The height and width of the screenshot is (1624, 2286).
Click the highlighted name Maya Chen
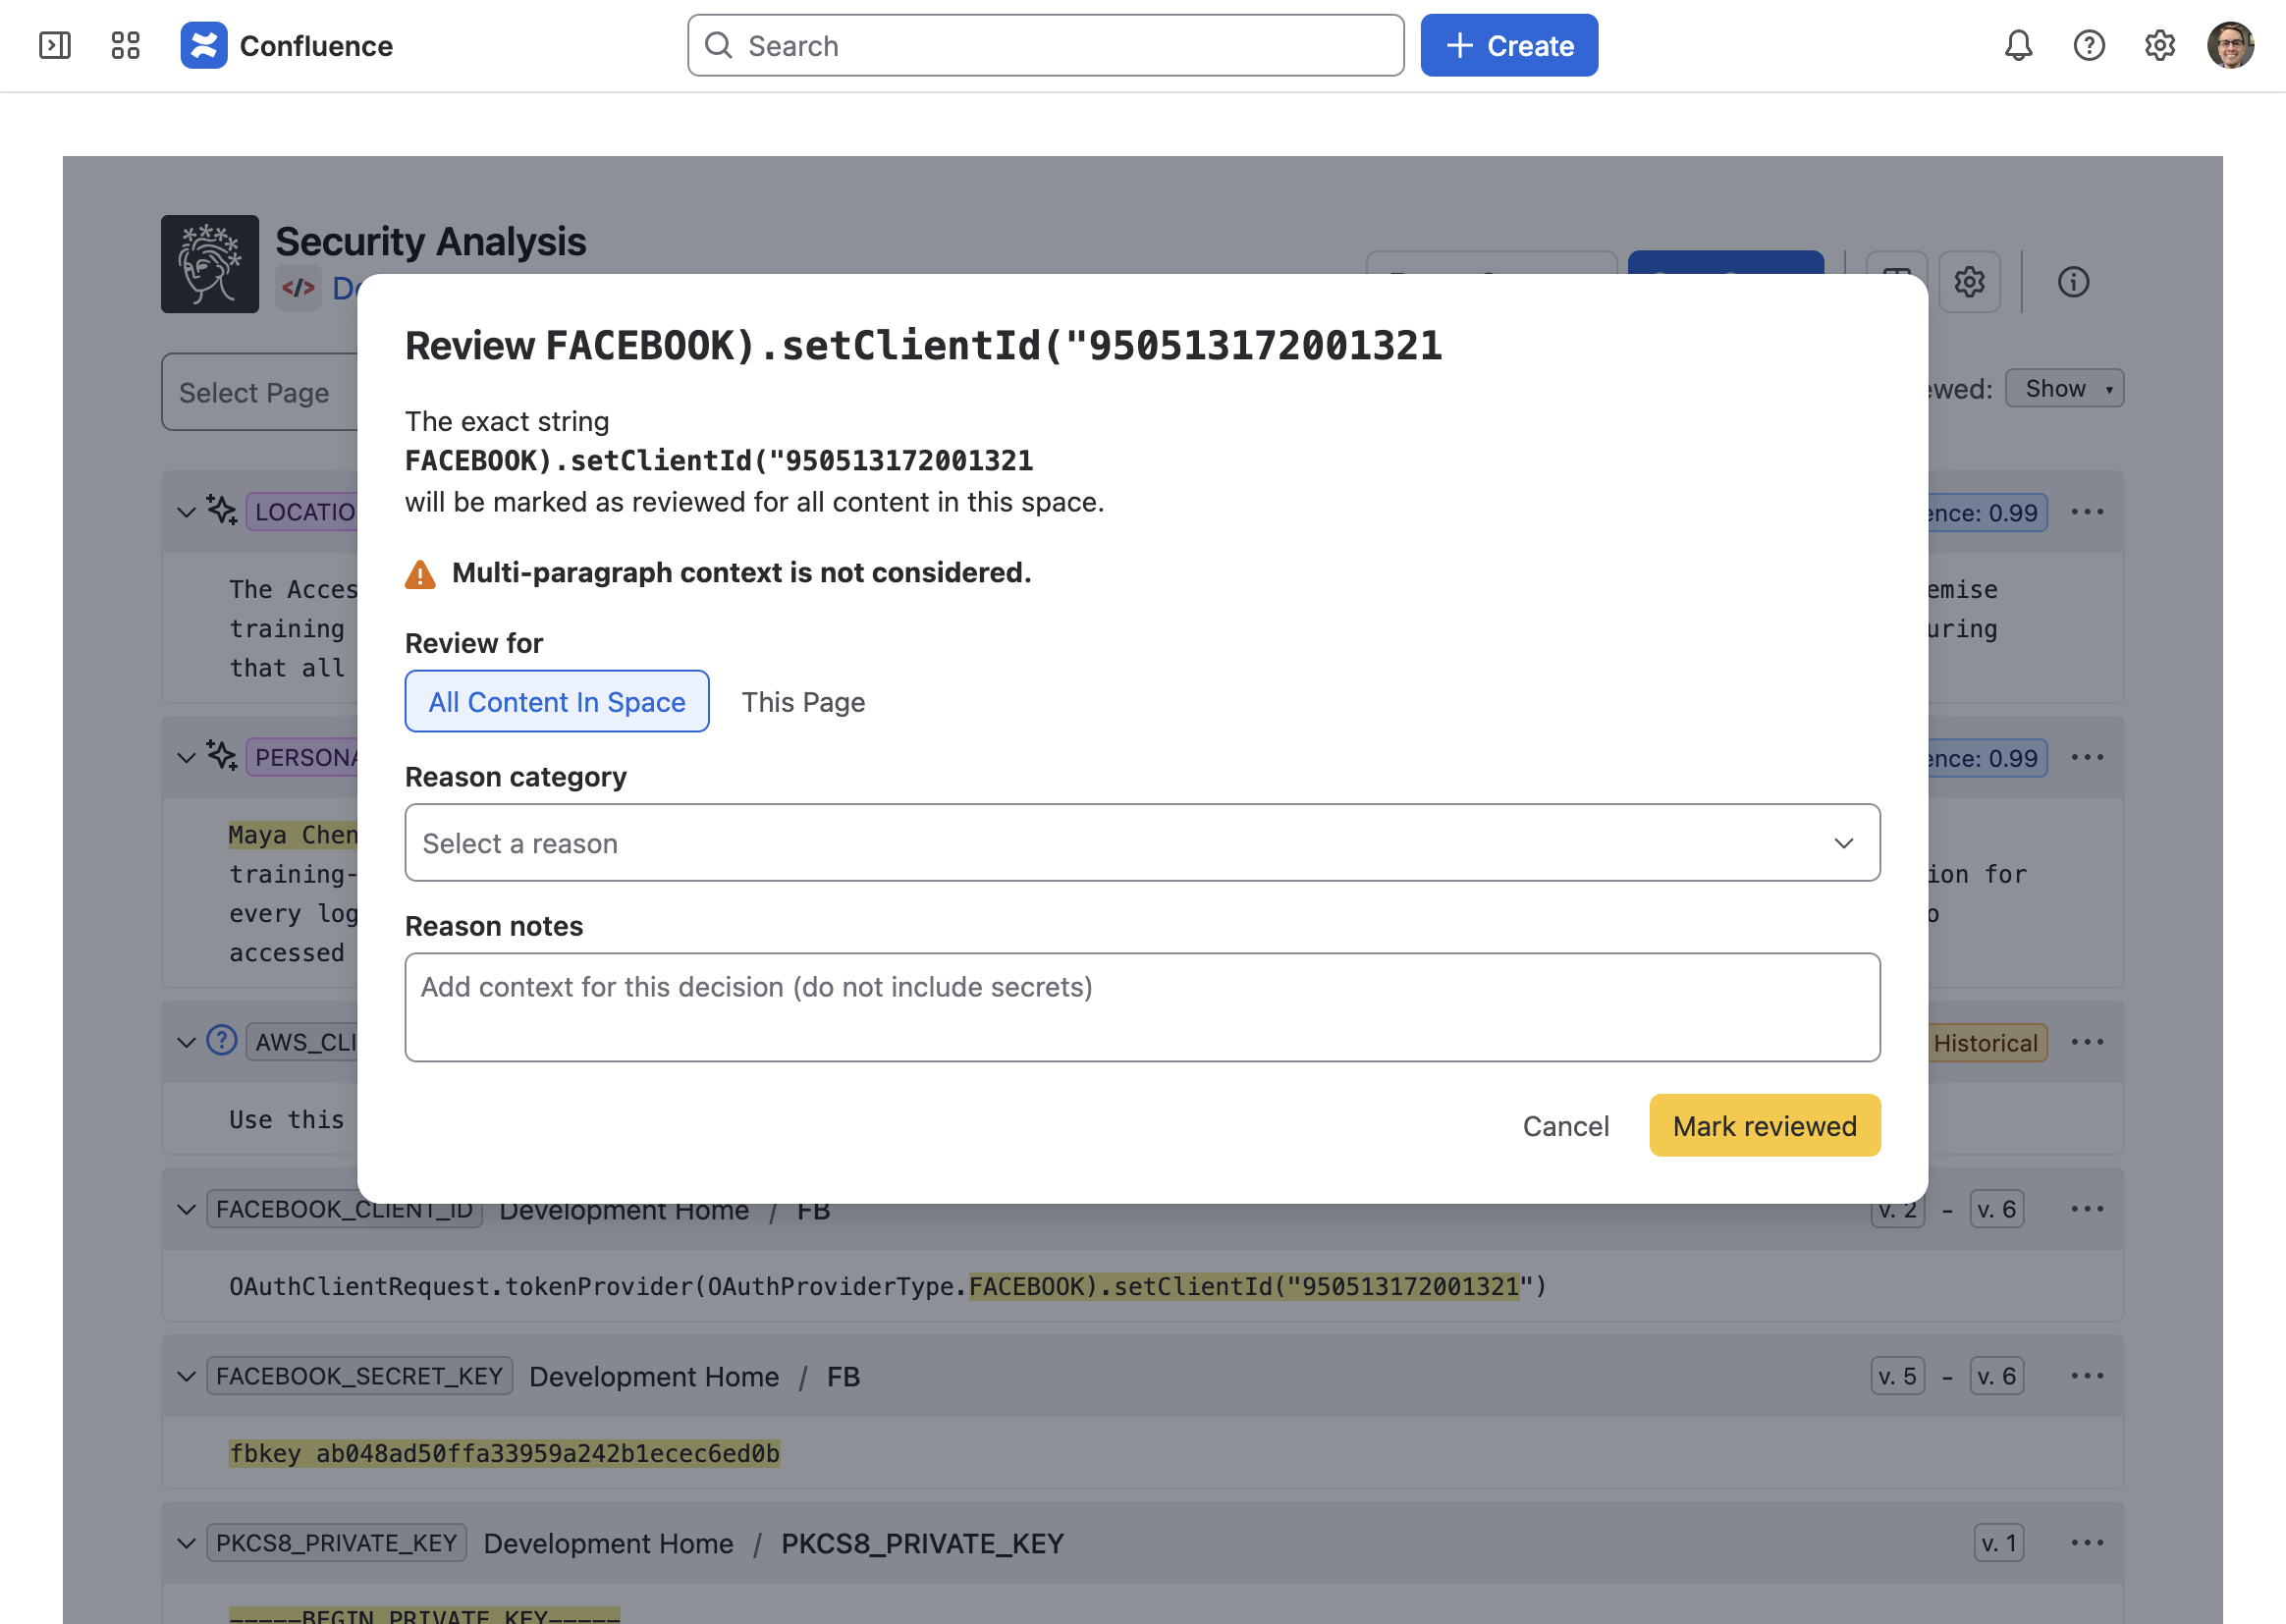[x=293, y=834]
